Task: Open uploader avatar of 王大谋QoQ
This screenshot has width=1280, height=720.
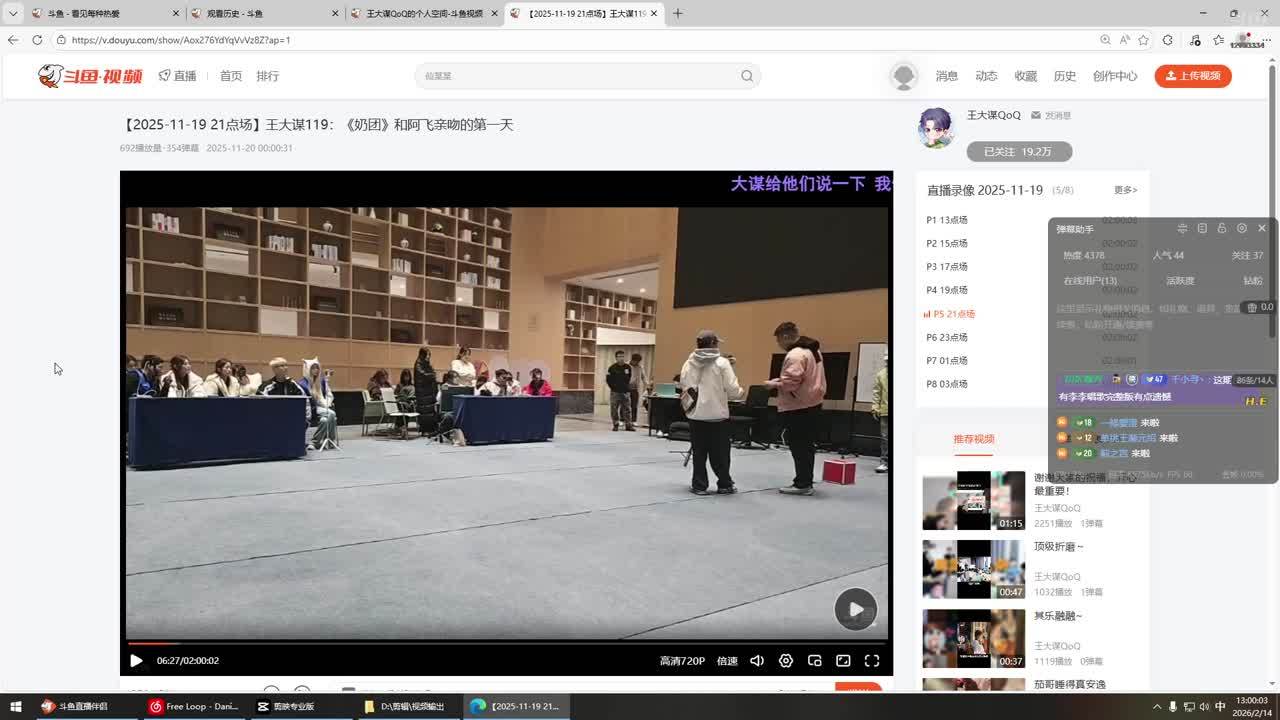Action: [x=937, y=129]
